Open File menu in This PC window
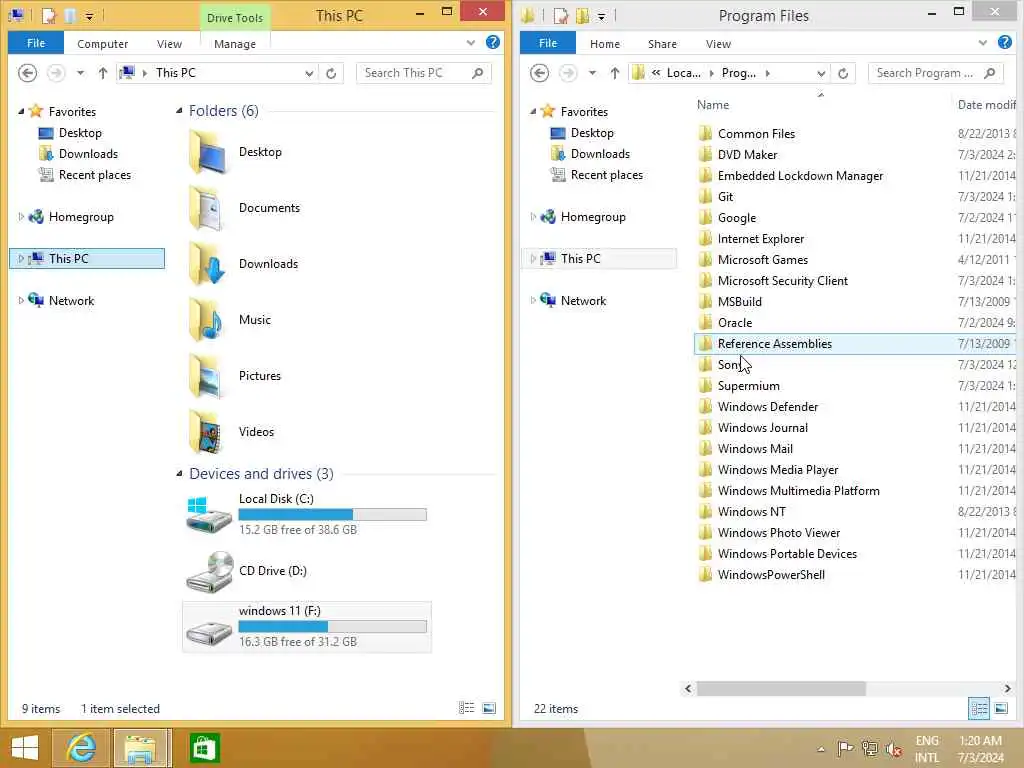 click(x=36, y=43)
